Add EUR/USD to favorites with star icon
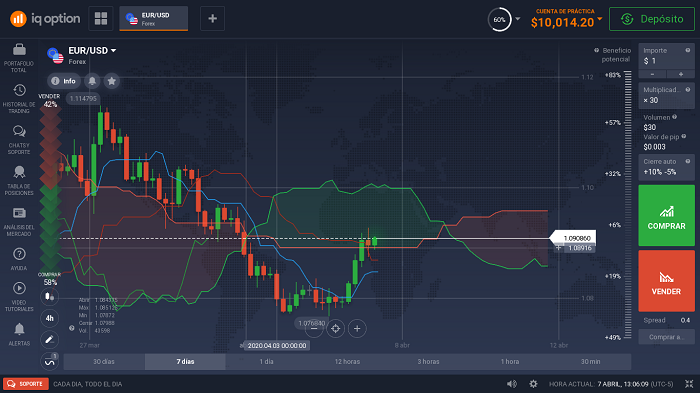This screenshot has height=393, width=700. coord(112,81)
